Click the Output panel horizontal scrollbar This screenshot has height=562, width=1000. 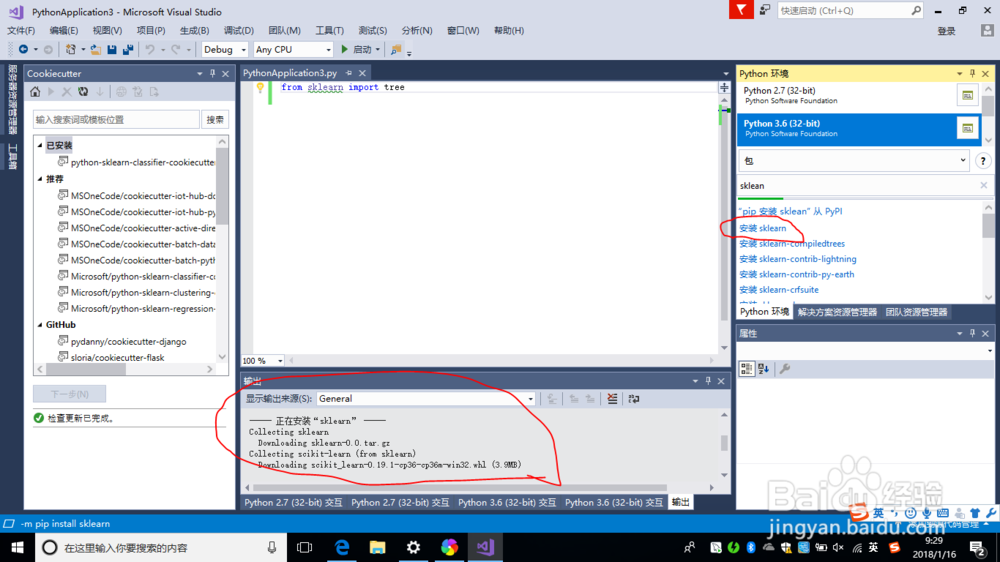(x=460, y=487)
